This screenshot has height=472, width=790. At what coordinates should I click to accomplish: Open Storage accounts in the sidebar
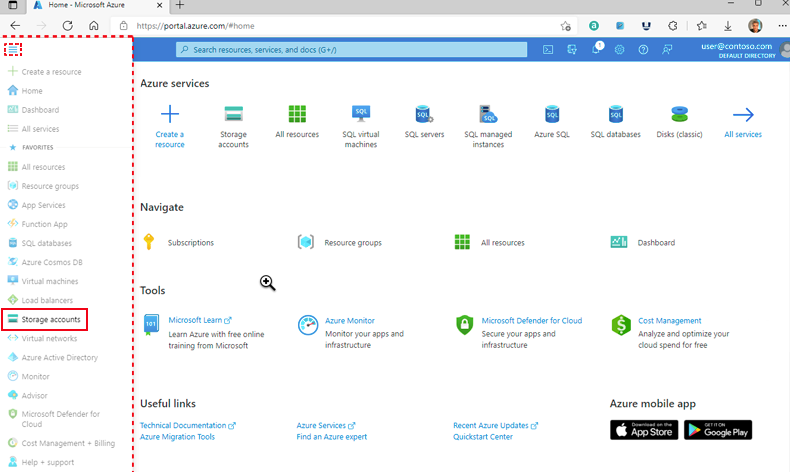pyautogui.click(x=44, y=319)
